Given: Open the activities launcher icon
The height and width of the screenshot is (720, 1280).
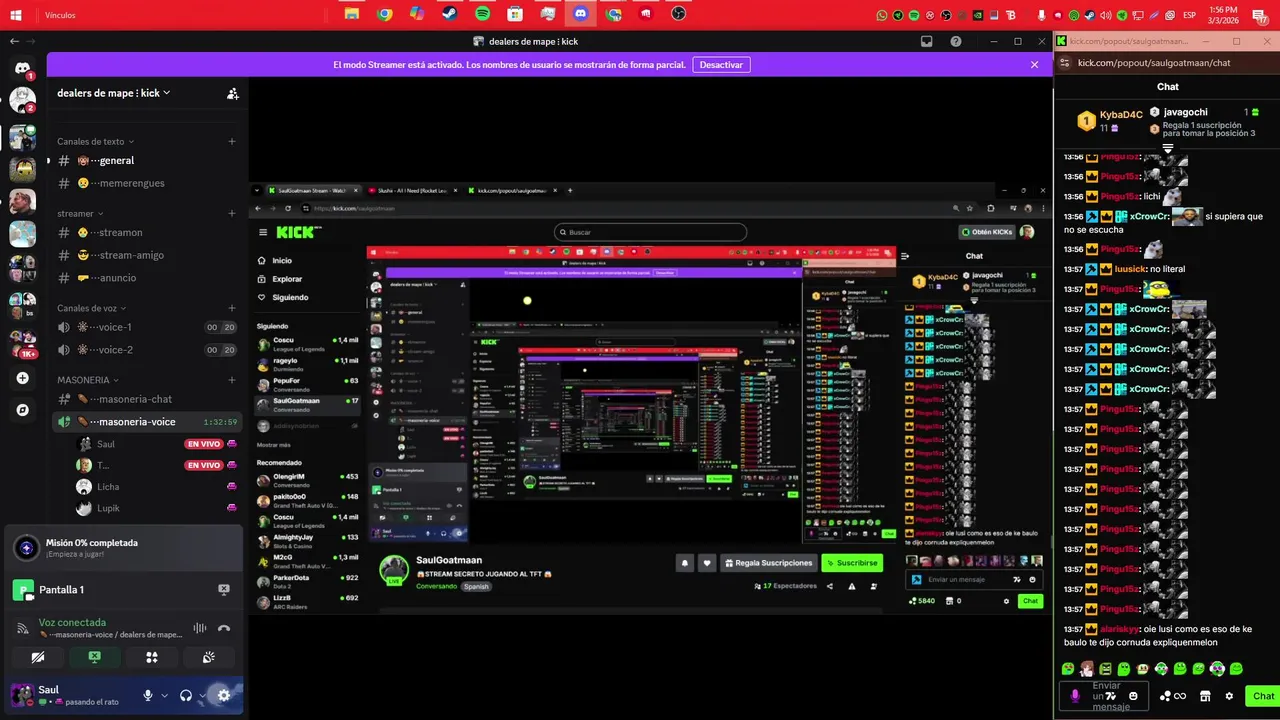Looking at the screenshot, I should [152, 657].
